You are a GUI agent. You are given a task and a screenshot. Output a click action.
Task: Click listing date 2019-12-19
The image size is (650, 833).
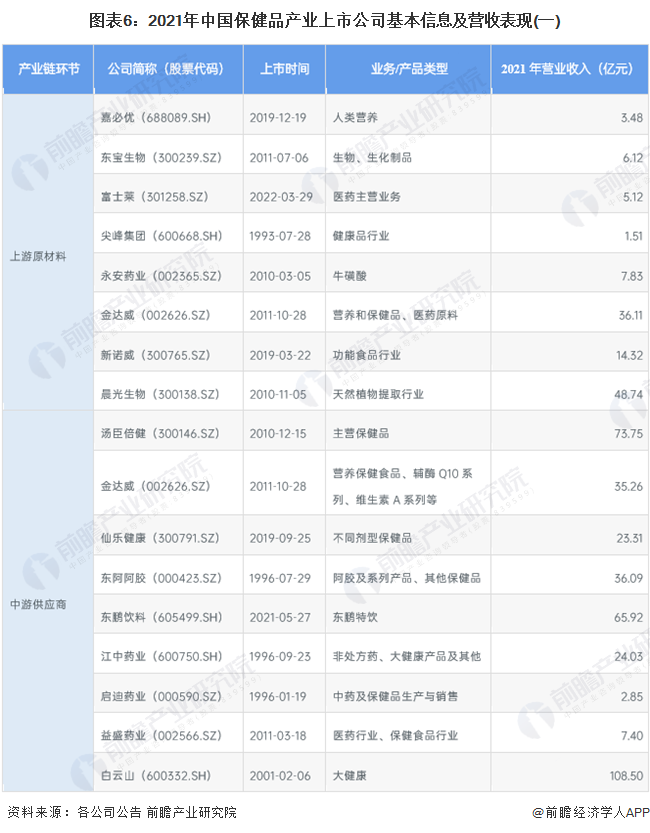click(278, 117)
